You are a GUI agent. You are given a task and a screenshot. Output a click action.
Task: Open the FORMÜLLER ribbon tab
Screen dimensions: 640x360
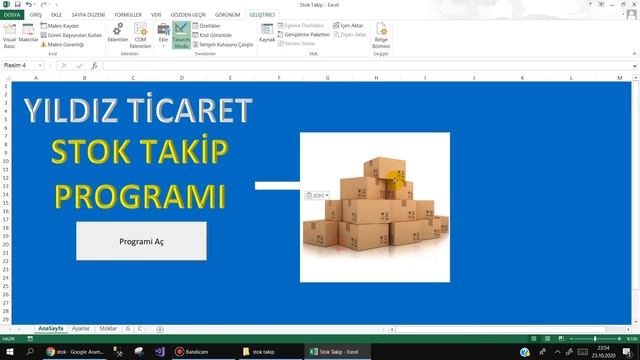pos(128,15)
